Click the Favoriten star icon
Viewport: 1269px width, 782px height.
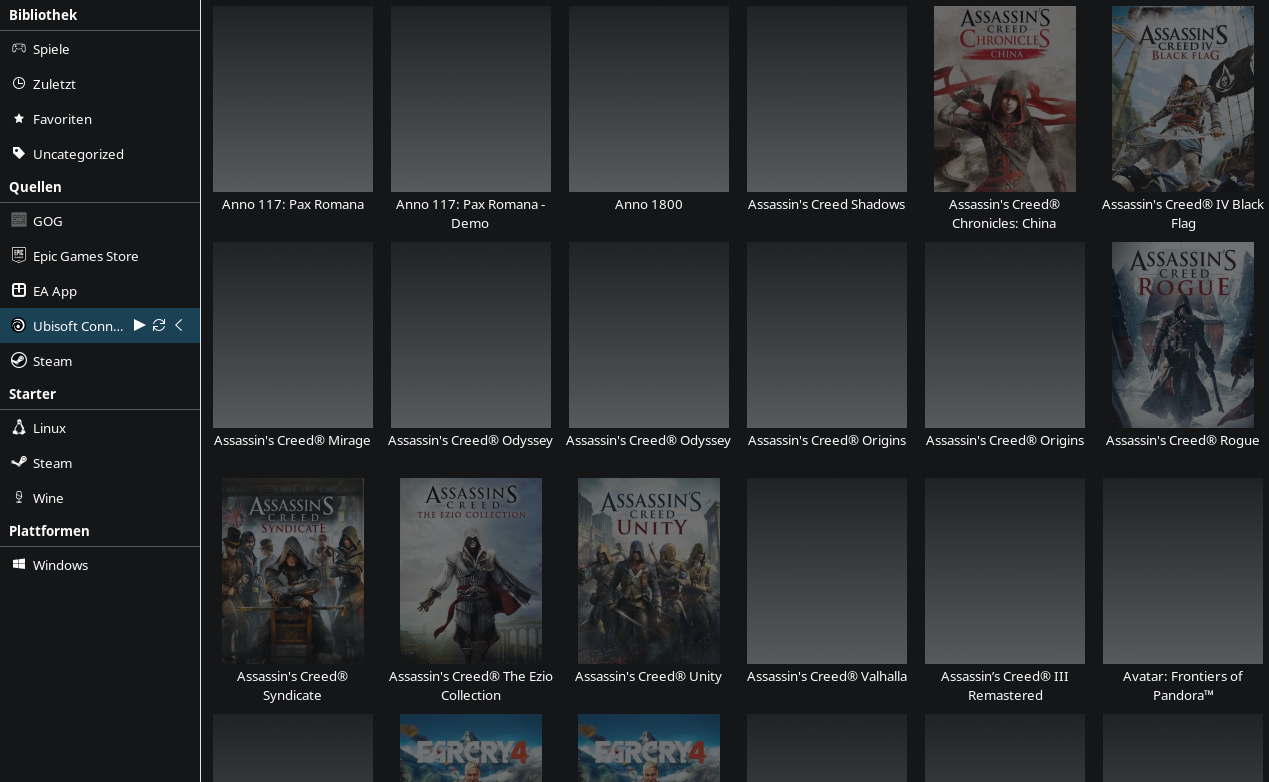coord(18,118)
